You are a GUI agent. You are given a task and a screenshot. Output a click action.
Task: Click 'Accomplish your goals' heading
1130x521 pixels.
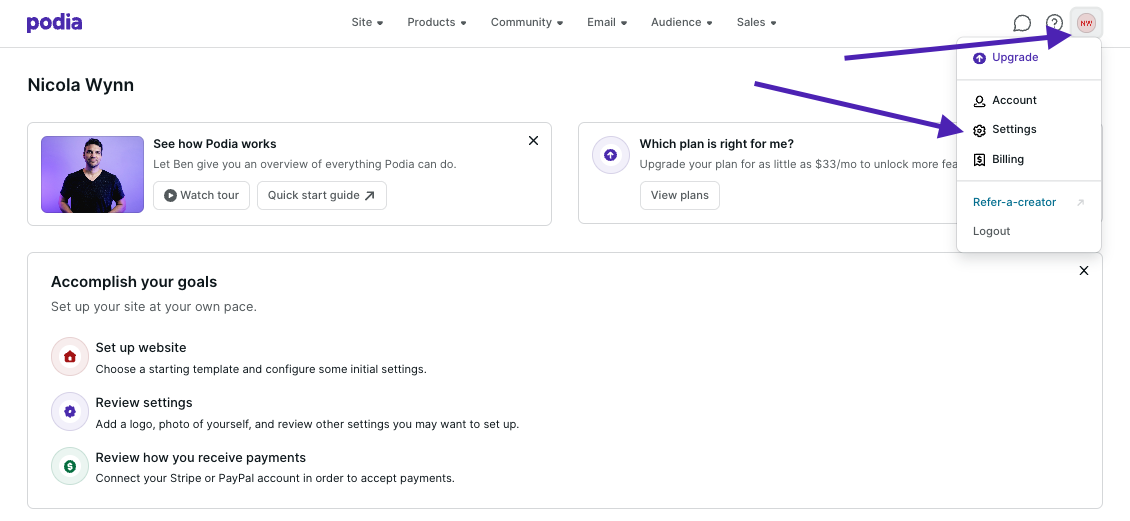tap(134, 282)
